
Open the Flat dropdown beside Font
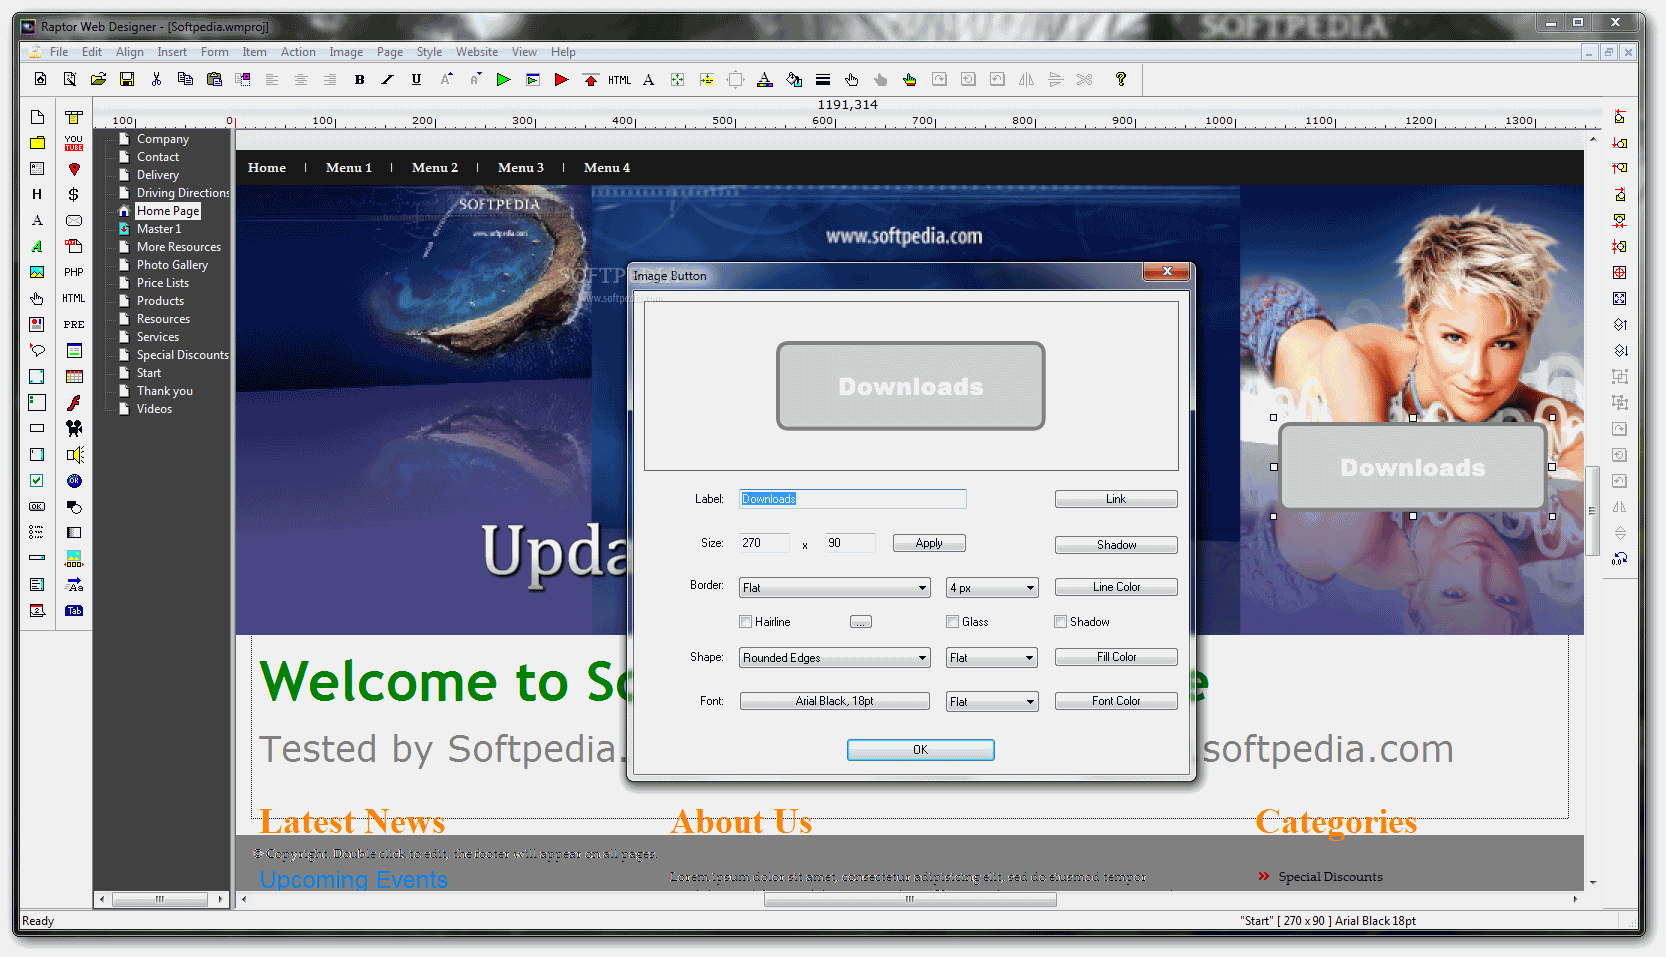[x=992, y=702]
